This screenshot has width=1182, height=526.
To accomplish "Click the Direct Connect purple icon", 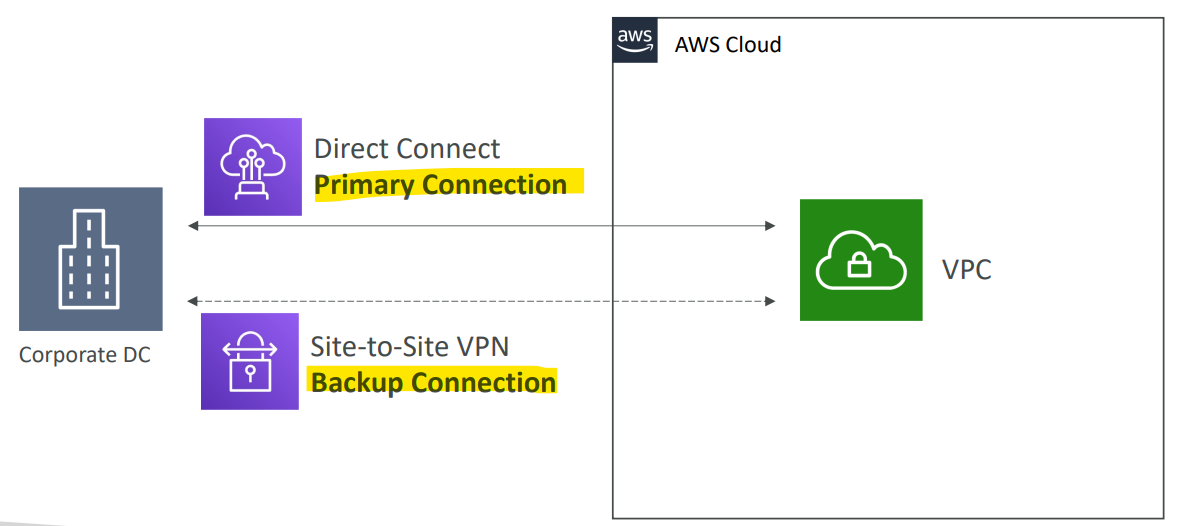I will point(253,167).
